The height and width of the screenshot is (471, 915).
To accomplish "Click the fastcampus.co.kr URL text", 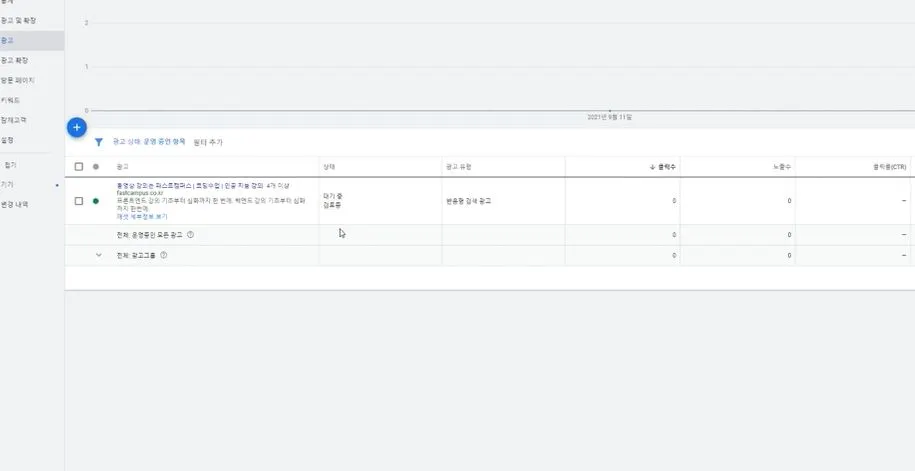I will tap(139, 193).
